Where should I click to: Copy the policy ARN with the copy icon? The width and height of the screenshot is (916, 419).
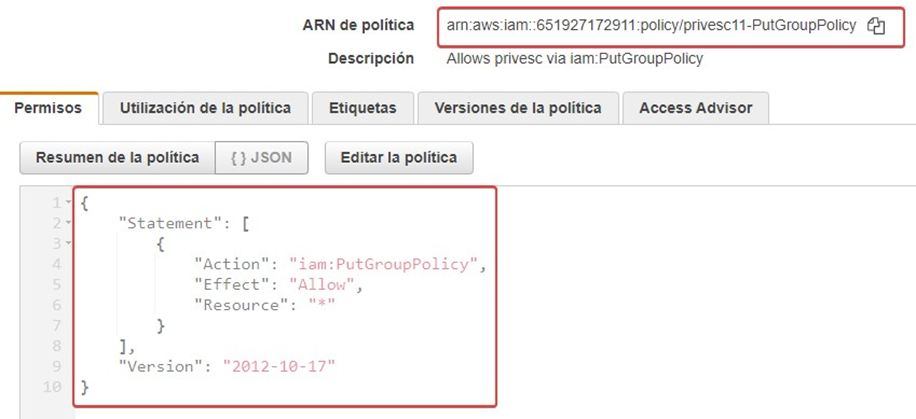pyautogui.click(x=876, y=26)
